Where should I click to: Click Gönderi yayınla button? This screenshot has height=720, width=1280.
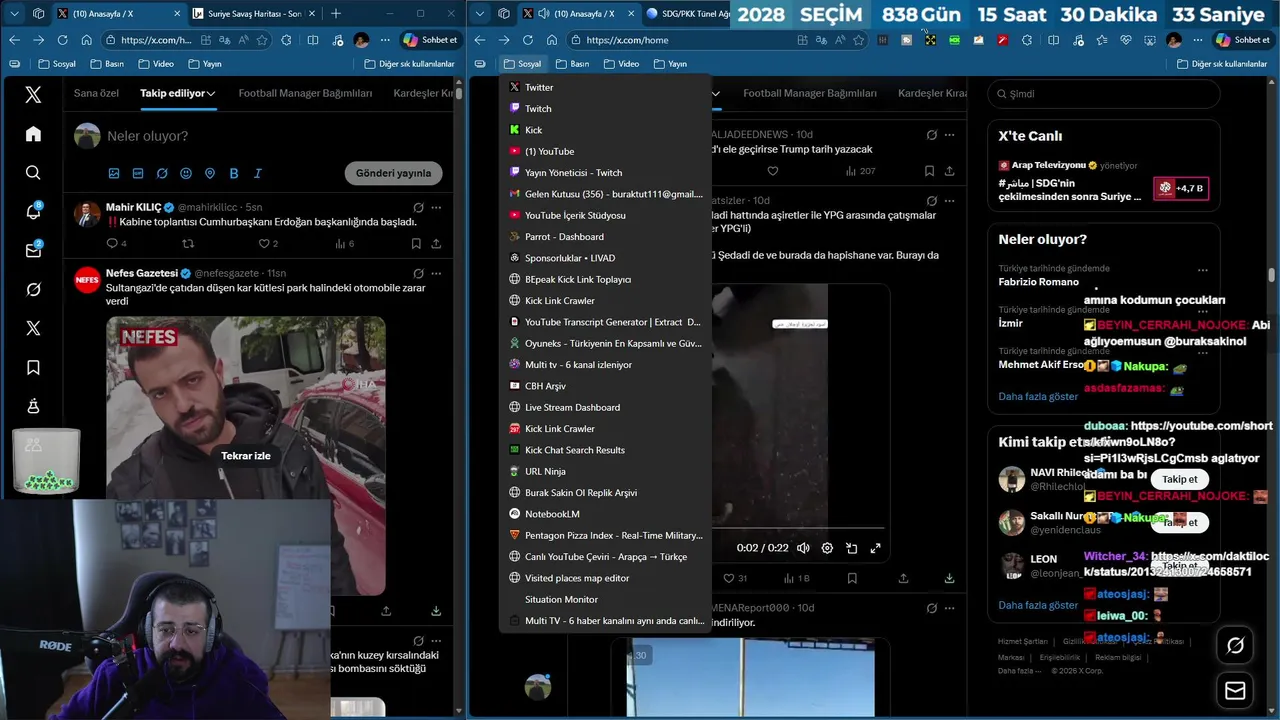(x=393, y=173)
